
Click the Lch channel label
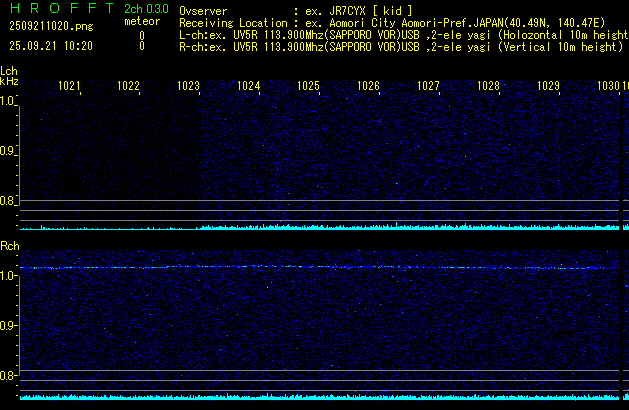(x=9, y=71)
